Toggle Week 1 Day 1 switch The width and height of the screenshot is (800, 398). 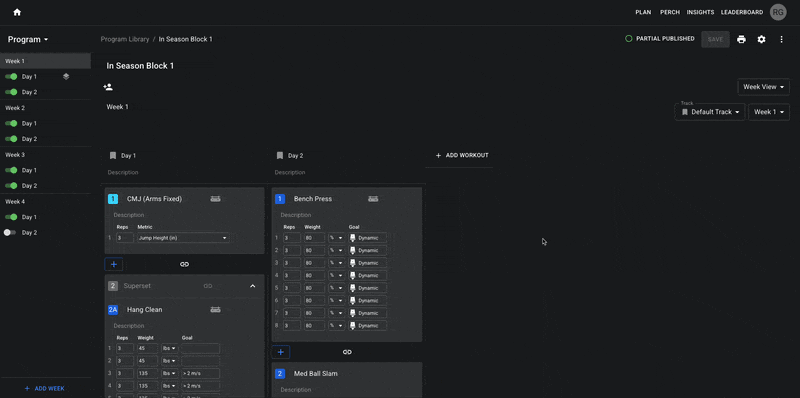[x=11, y=77]
